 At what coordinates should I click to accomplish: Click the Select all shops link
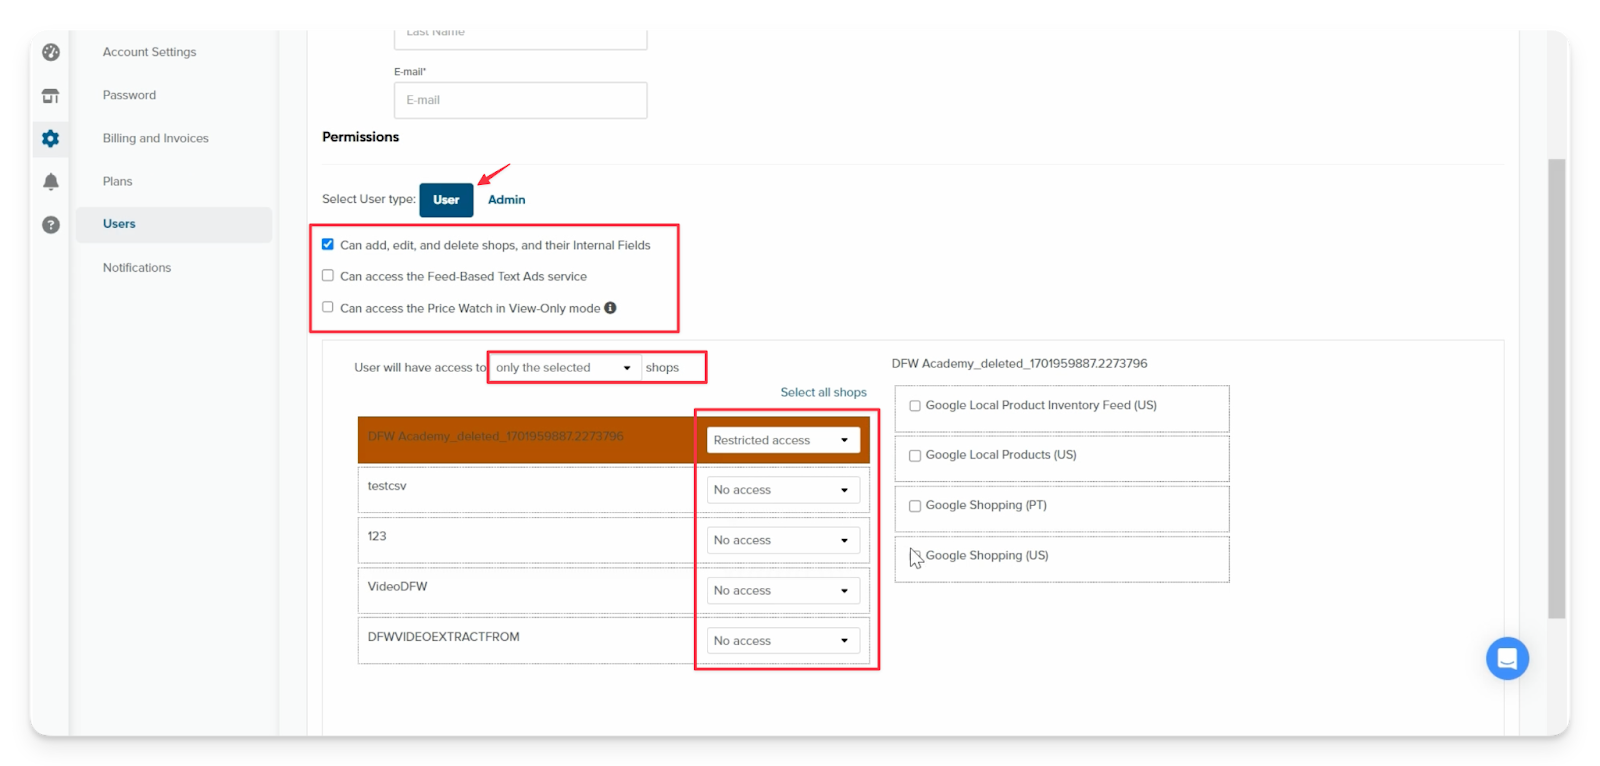823,393
